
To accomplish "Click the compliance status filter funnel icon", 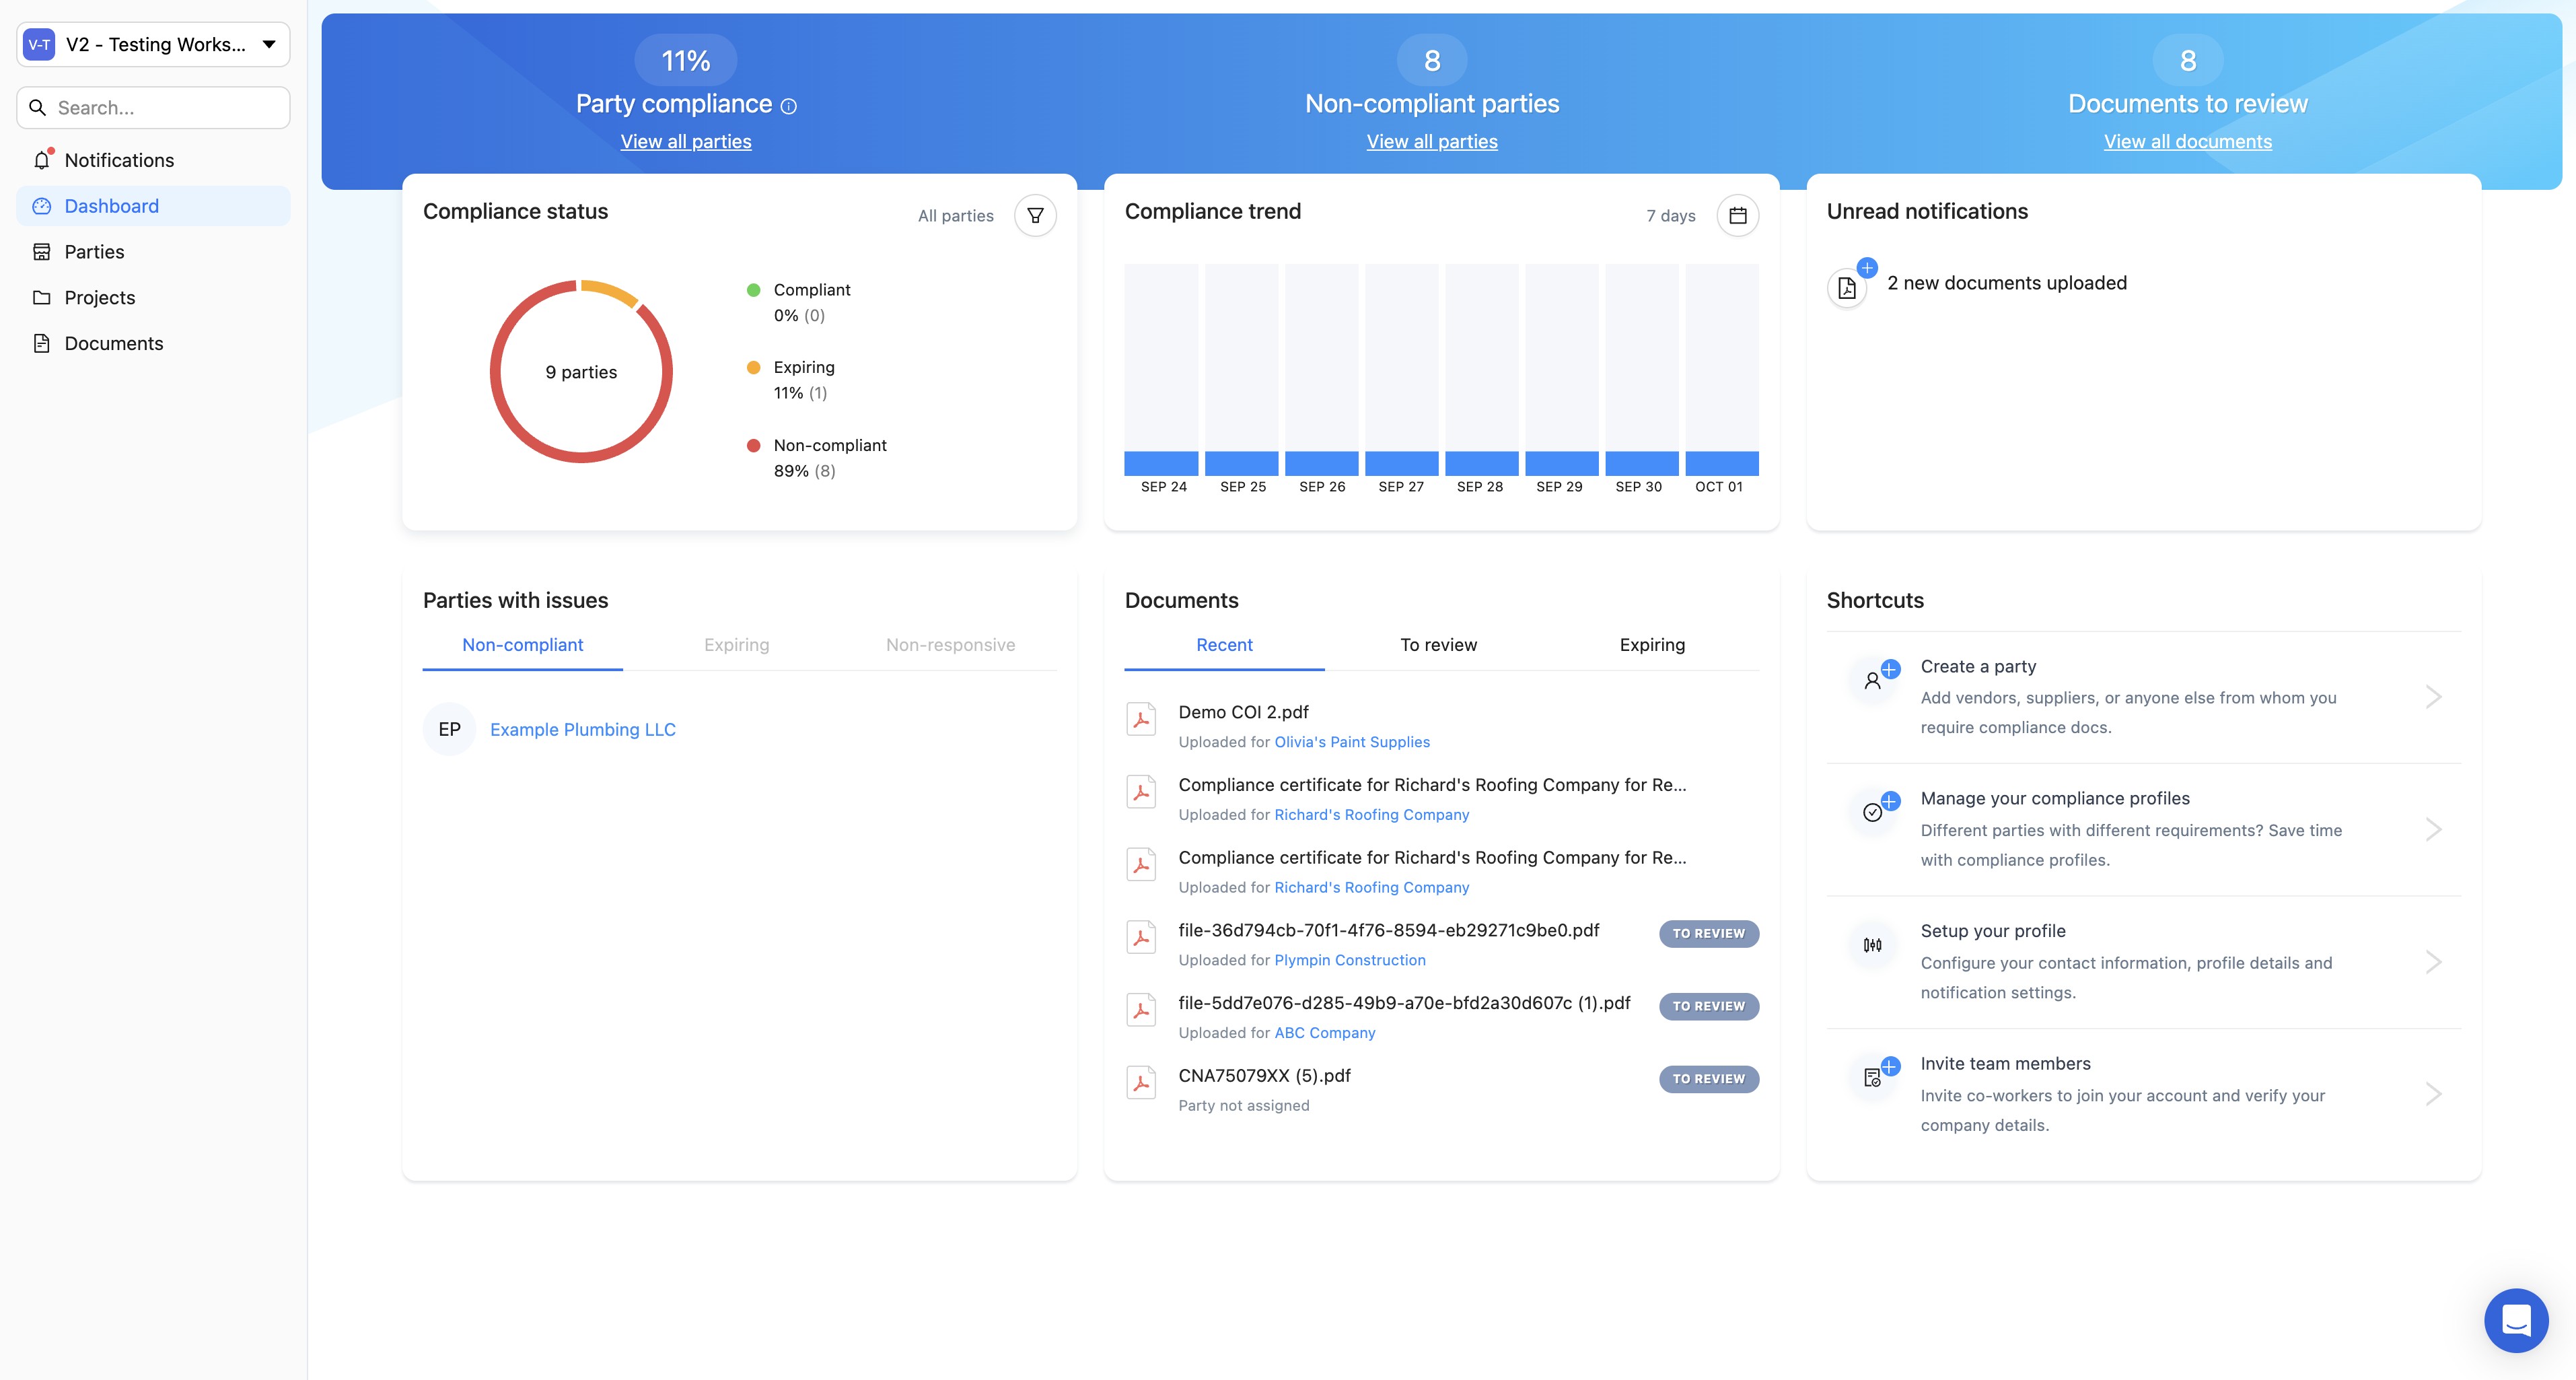I will pyautogui.click(x=1035, y=216).
